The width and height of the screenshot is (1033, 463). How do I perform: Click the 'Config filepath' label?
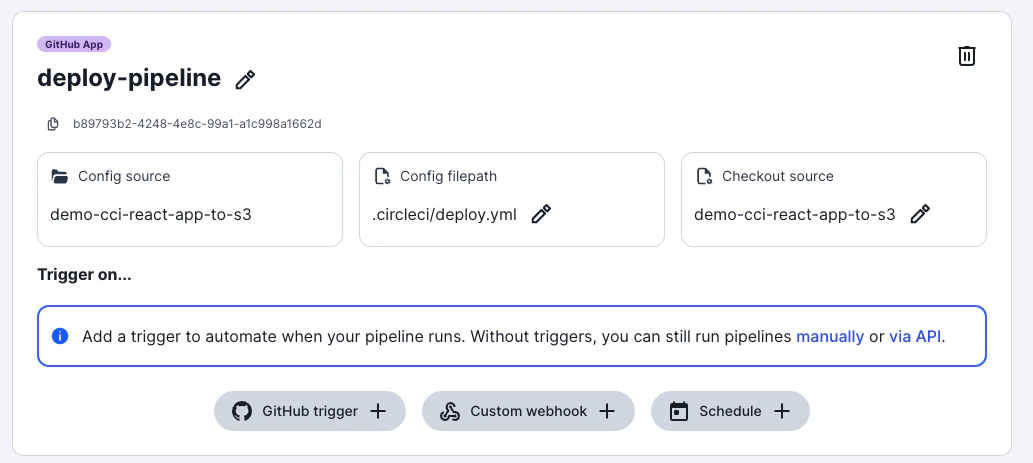click(x=449, y=177)
